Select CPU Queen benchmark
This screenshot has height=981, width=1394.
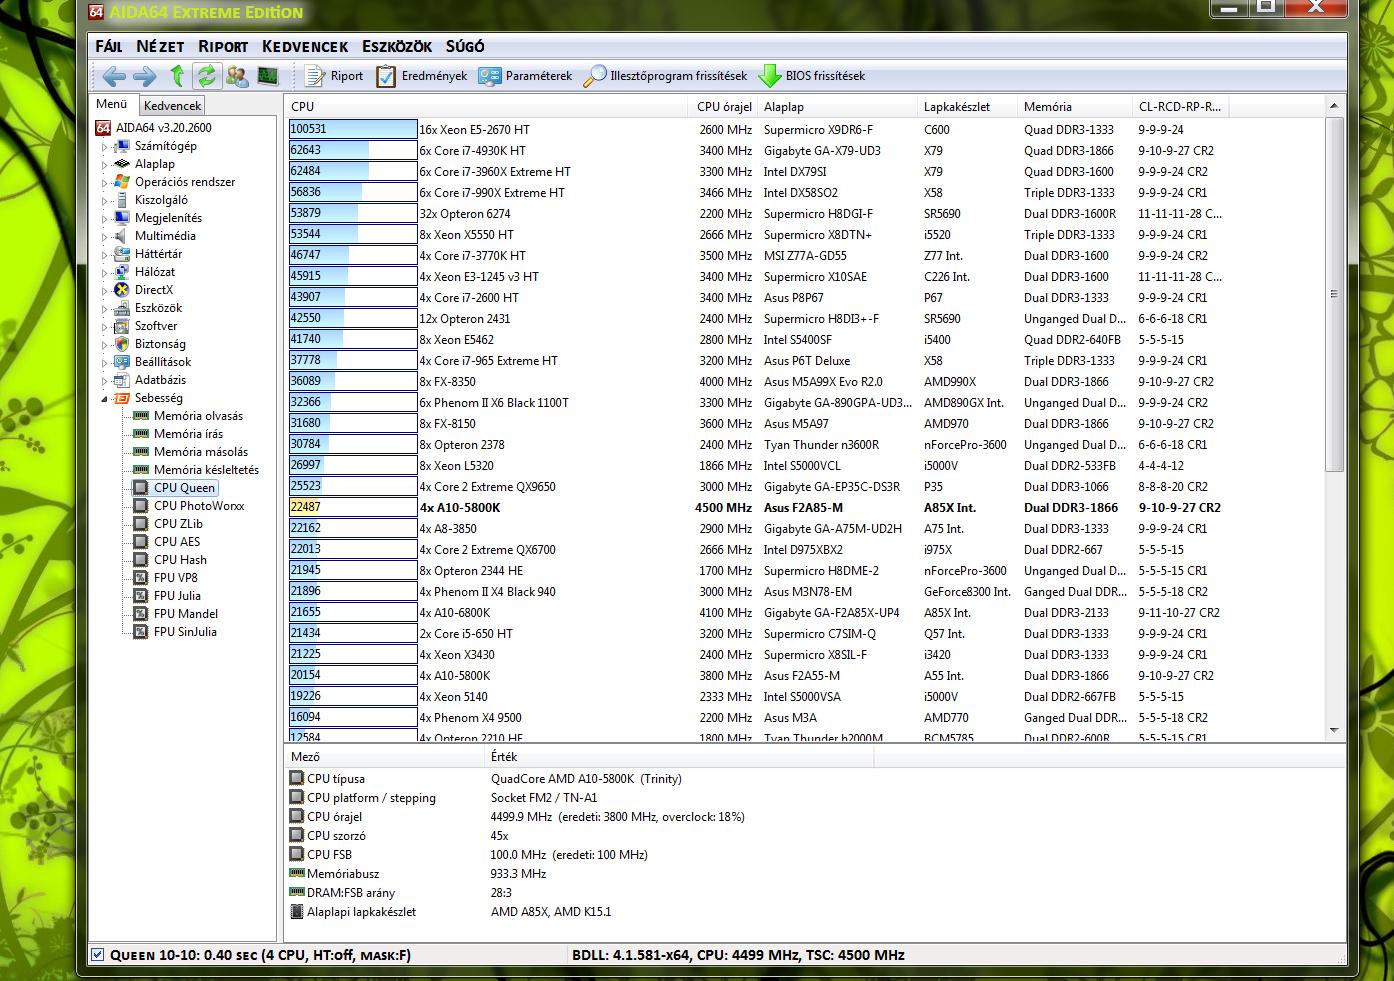coord(184,488)
